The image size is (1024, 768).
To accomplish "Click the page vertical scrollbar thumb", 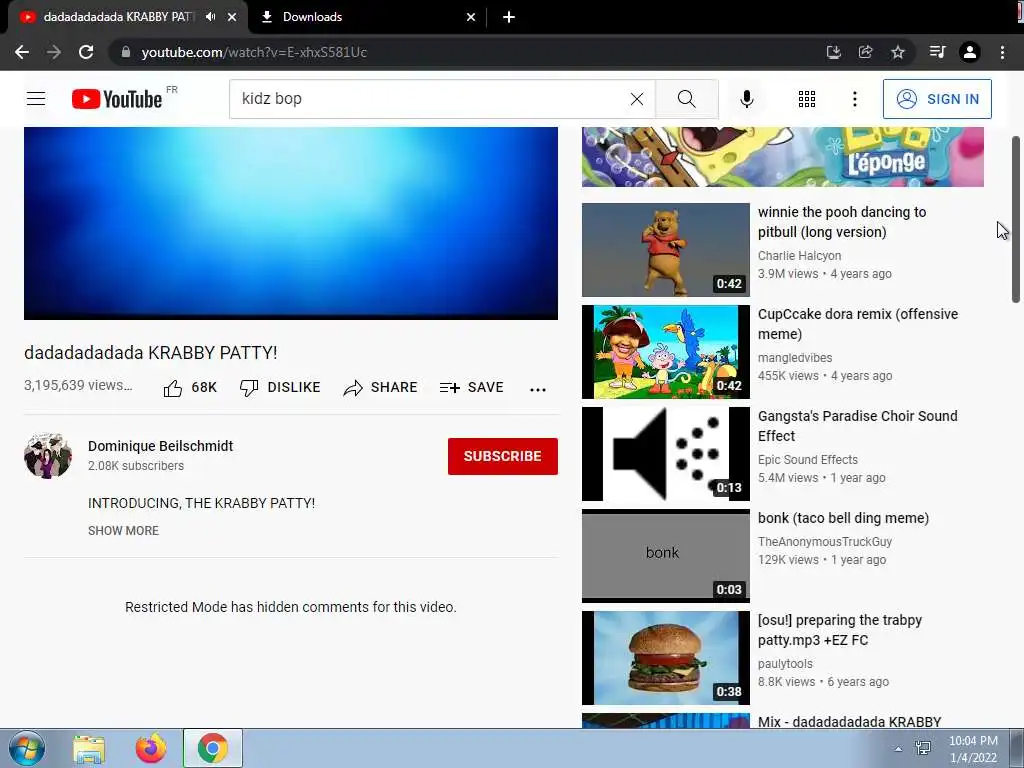I will tap(1016, 219).
